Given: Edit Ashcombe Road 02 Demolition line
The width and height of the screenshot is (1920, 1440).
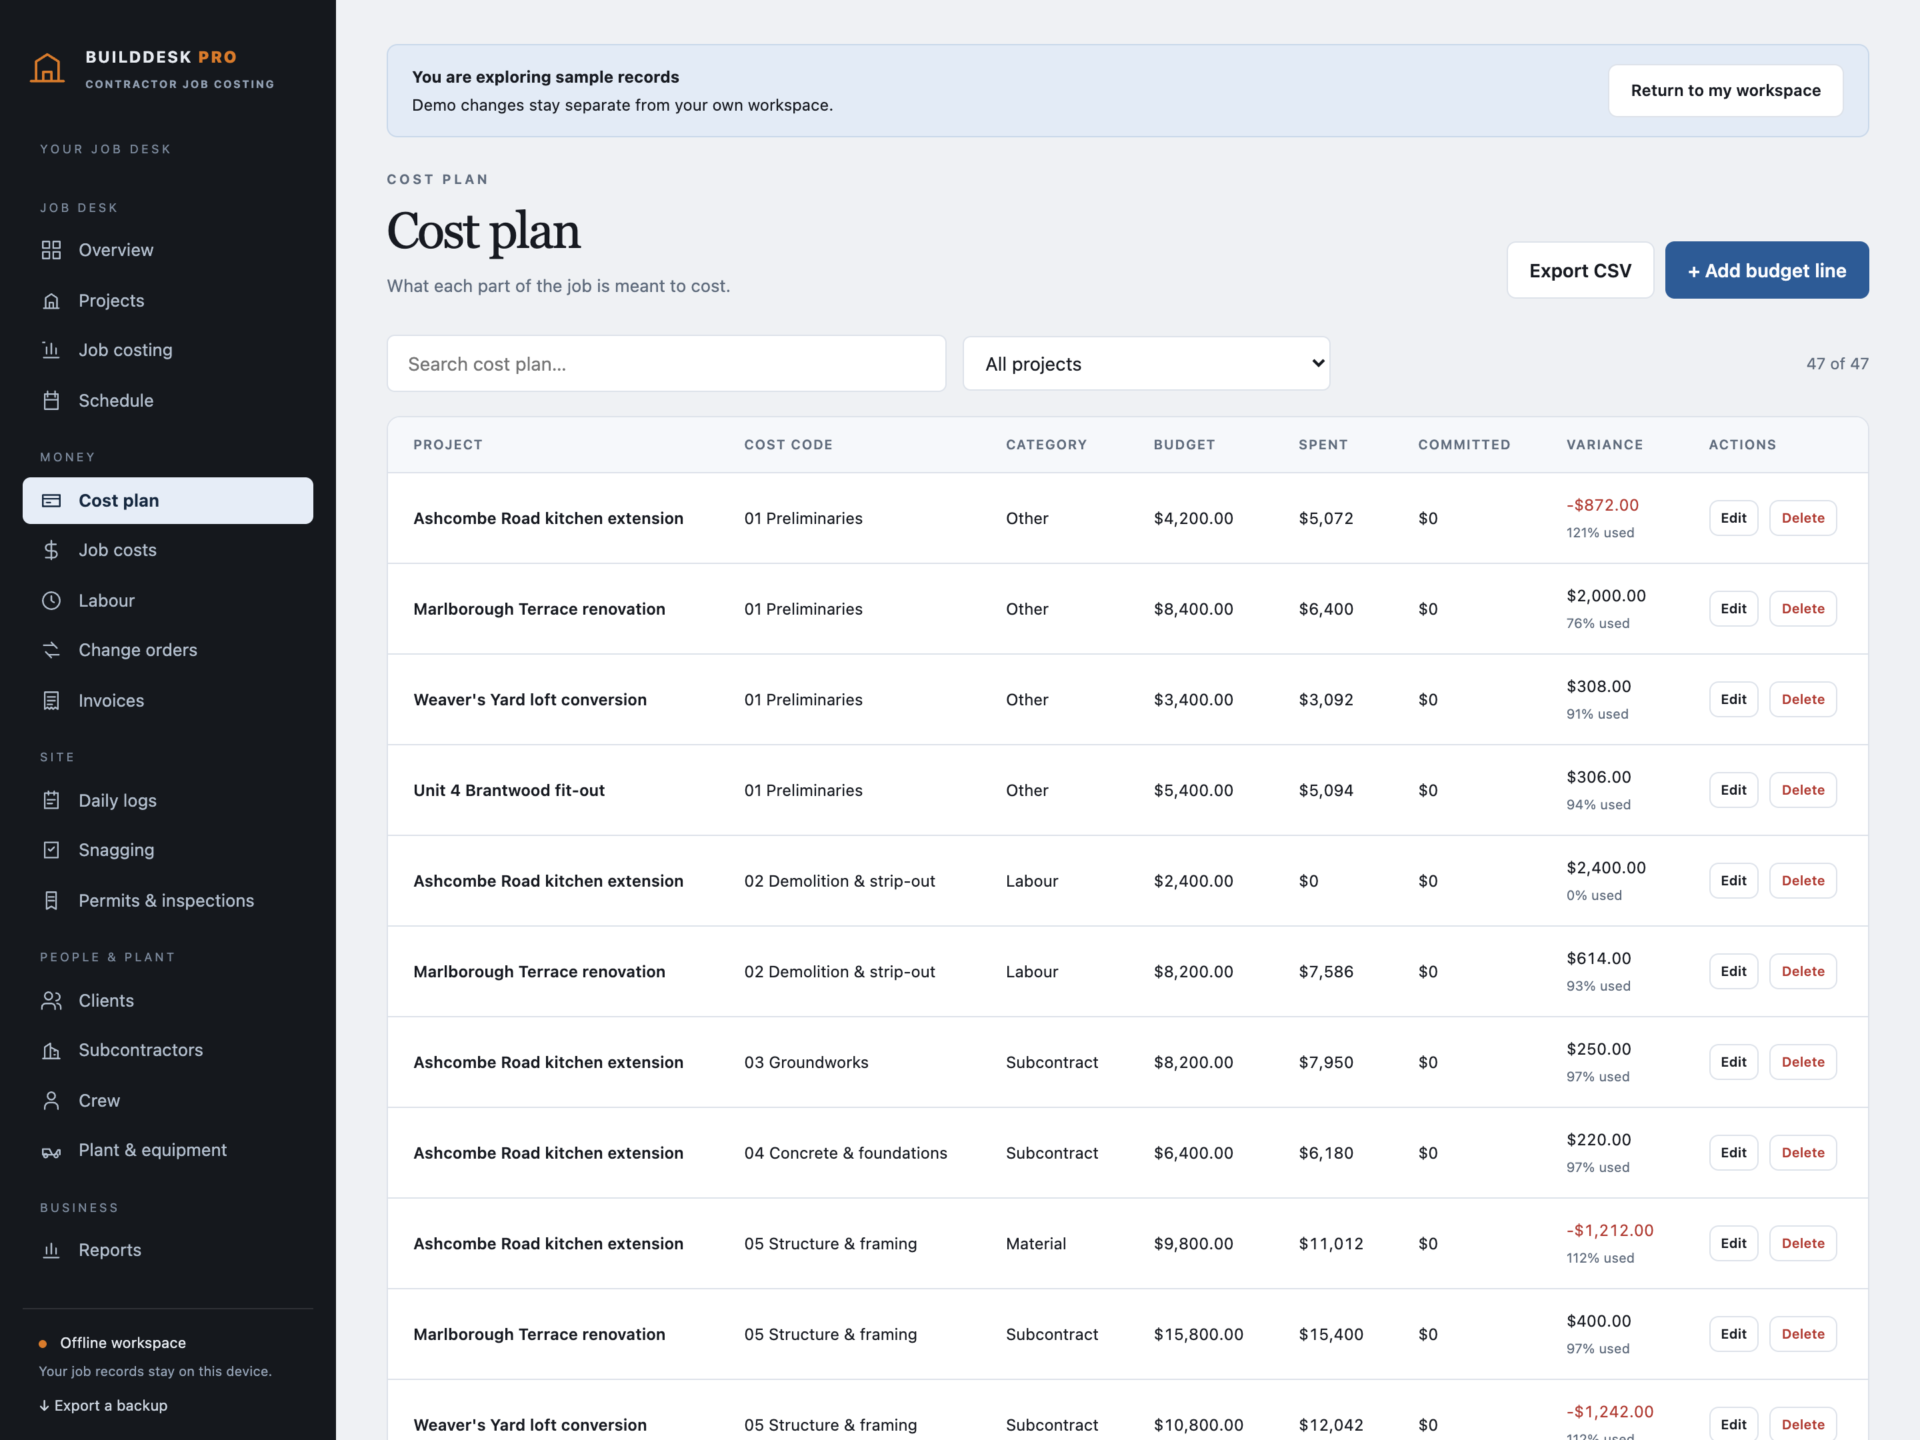Looking at the screenshot, I should pyautogui.click(x=1733, y=881).
